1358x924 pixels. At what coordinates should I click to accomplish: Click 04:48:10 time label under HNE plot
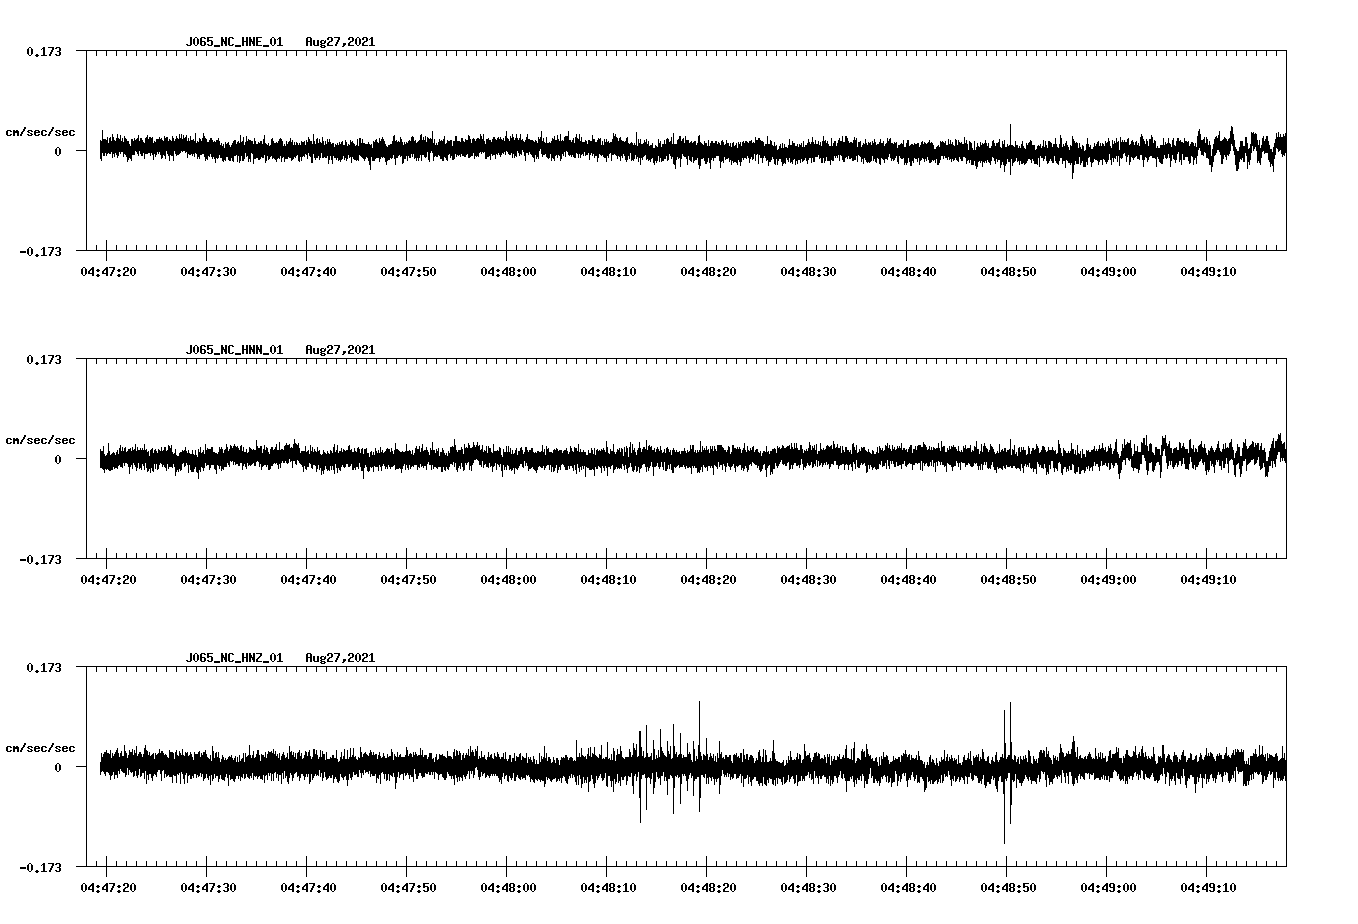click(608, 271)
